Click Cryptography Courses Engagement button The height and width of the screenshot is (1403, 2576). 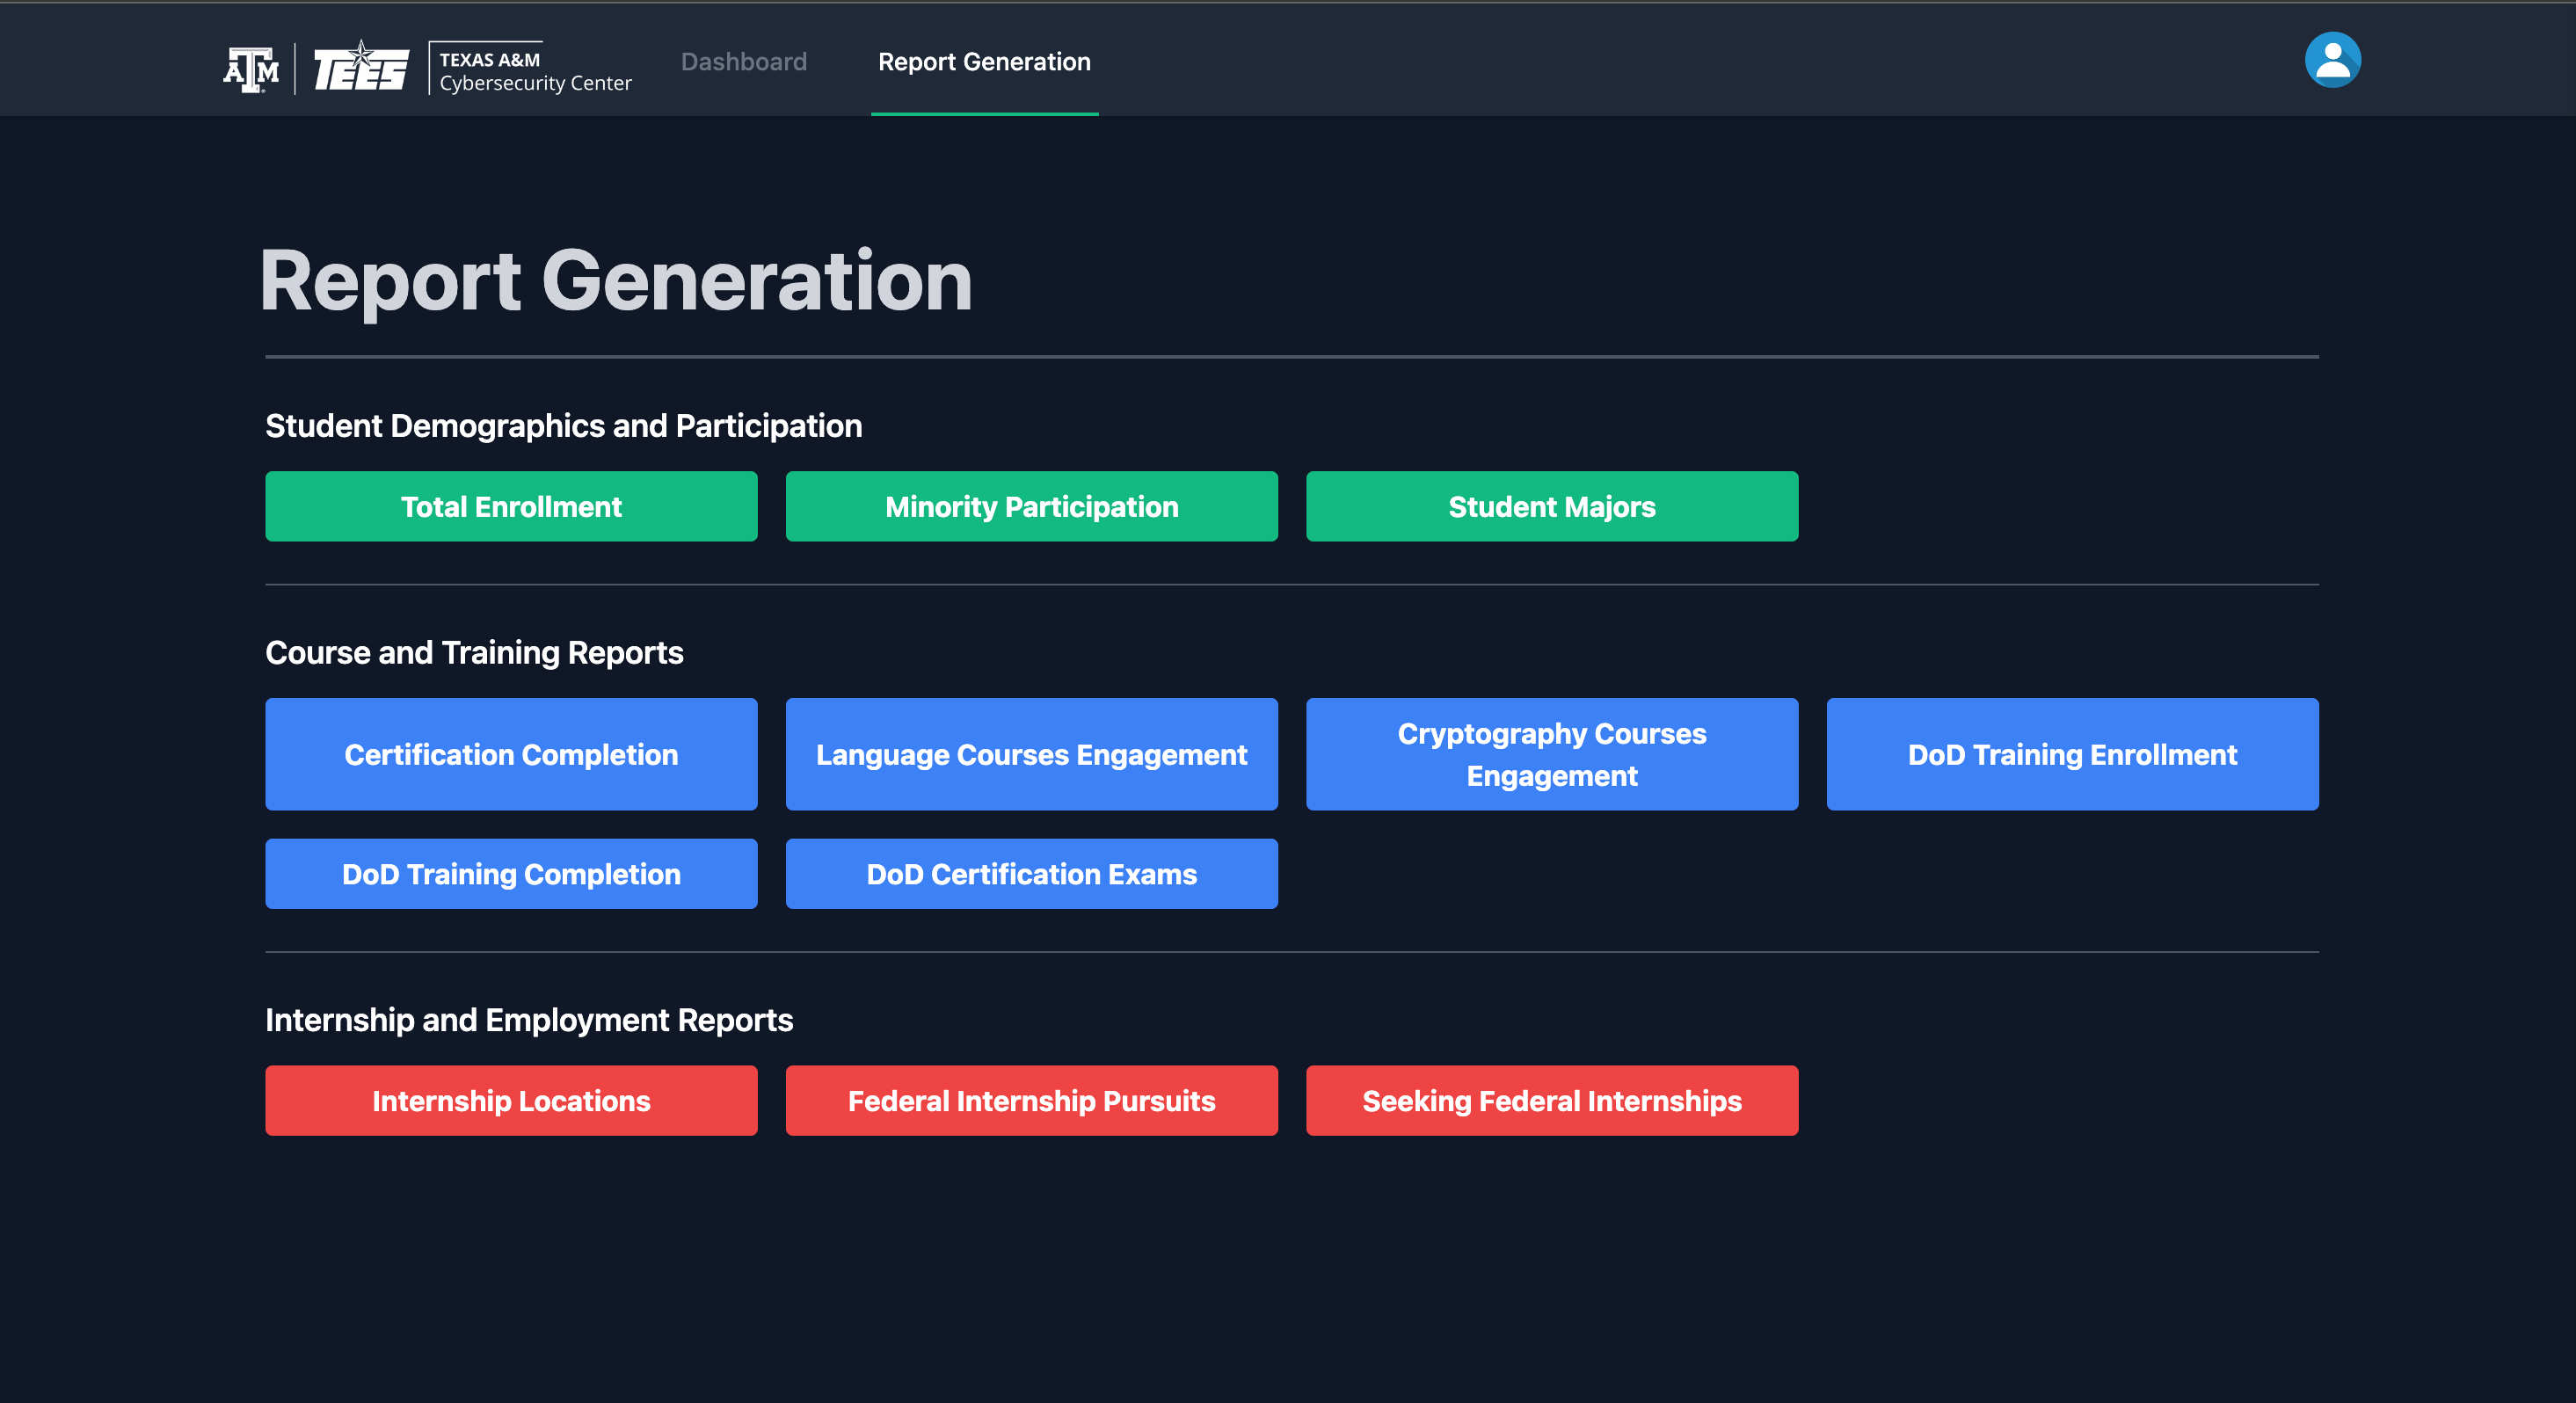(1551, 754)
